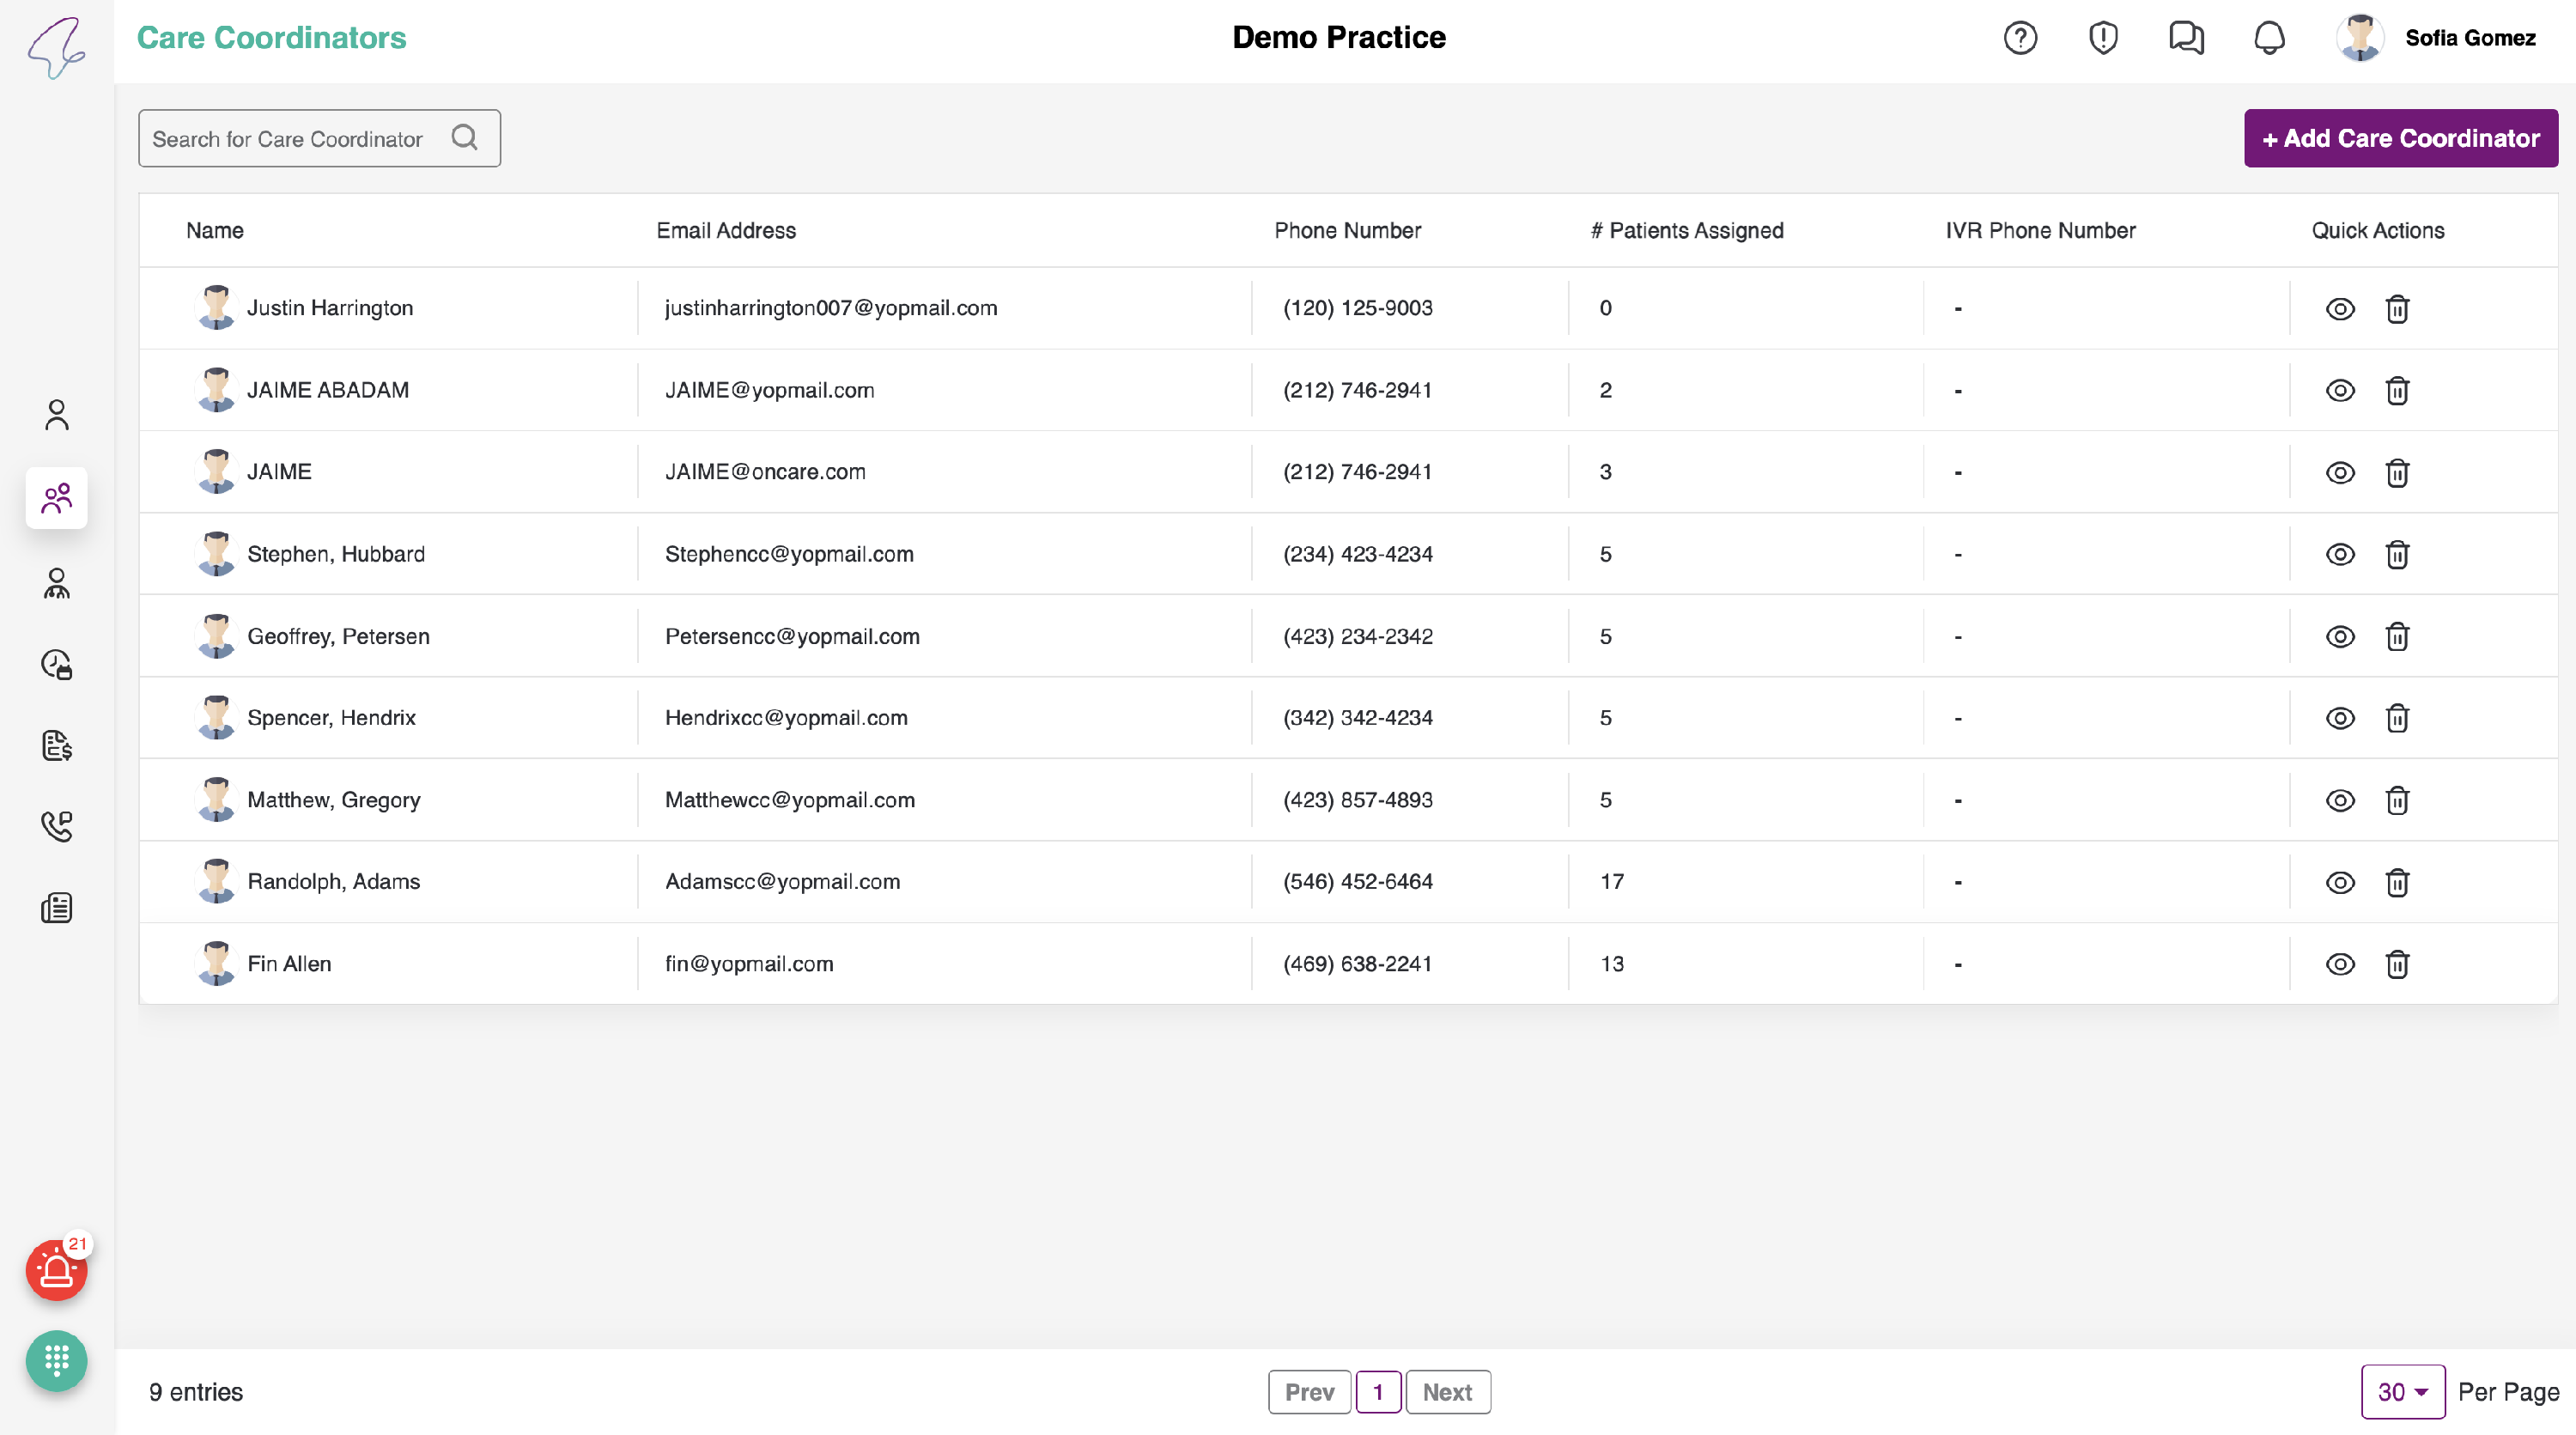
Task: Open the green dialpad button
Action: click(x=56, y=1361)
